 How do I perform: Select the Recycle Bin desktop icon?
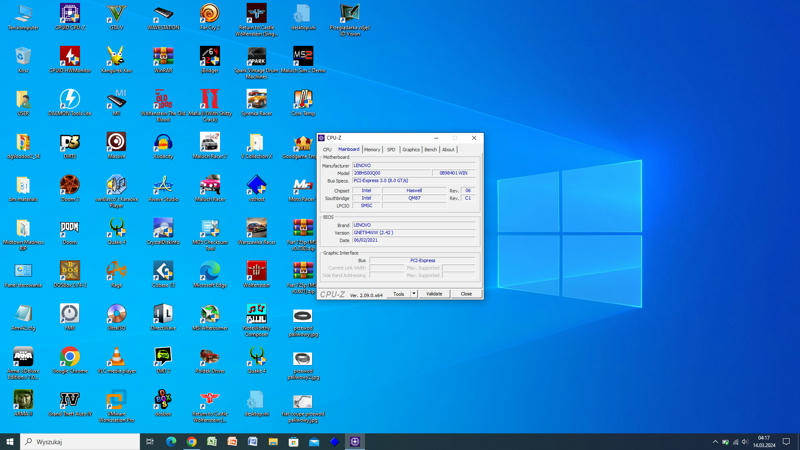tap(23, 60)
